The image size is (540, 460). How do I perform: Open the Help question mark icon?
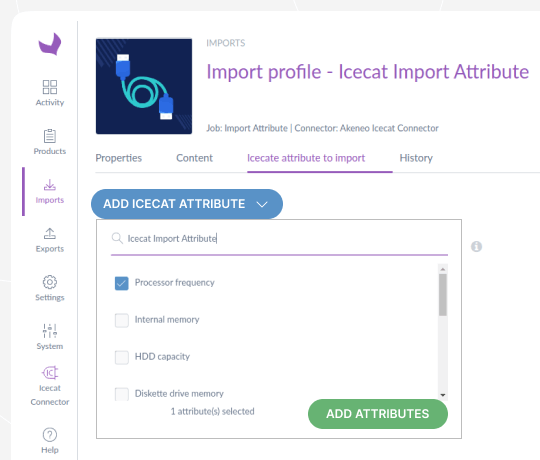50,435
